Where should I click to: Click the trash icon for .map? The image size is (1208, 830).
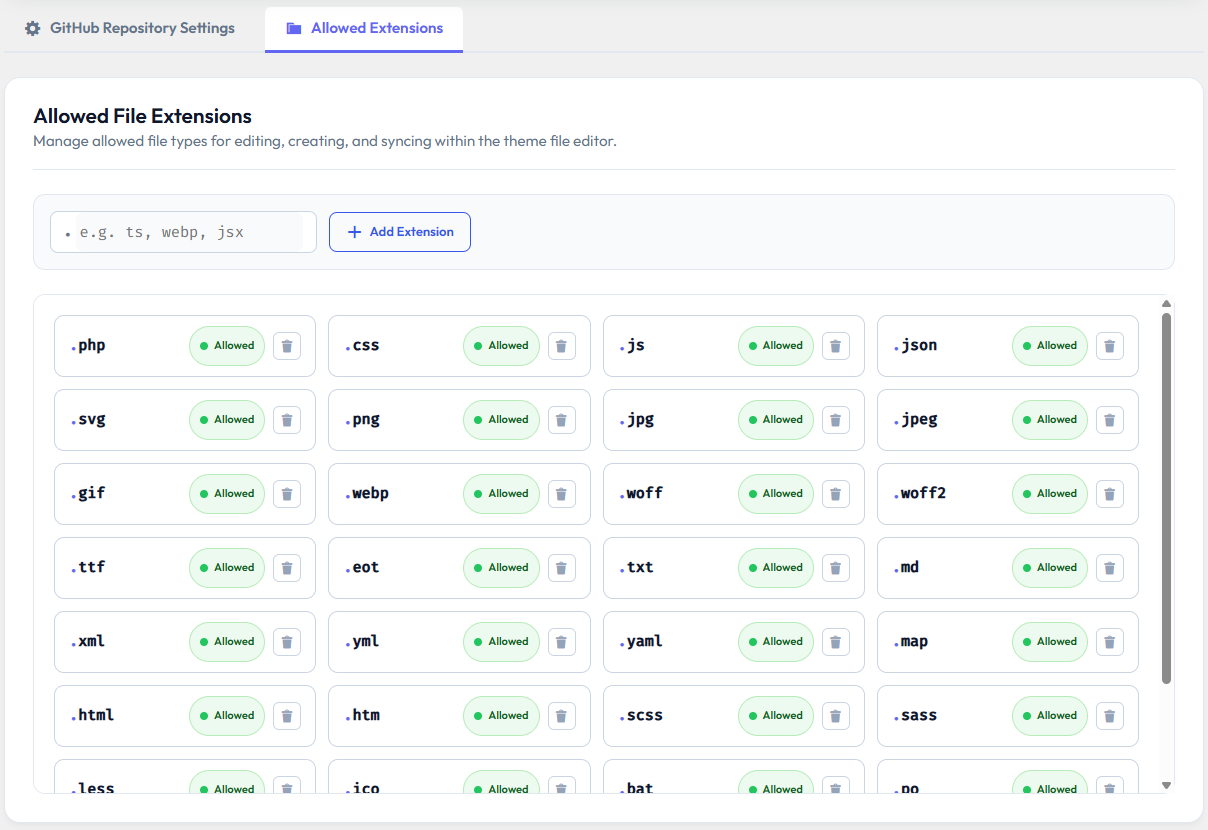point(1110,642)
